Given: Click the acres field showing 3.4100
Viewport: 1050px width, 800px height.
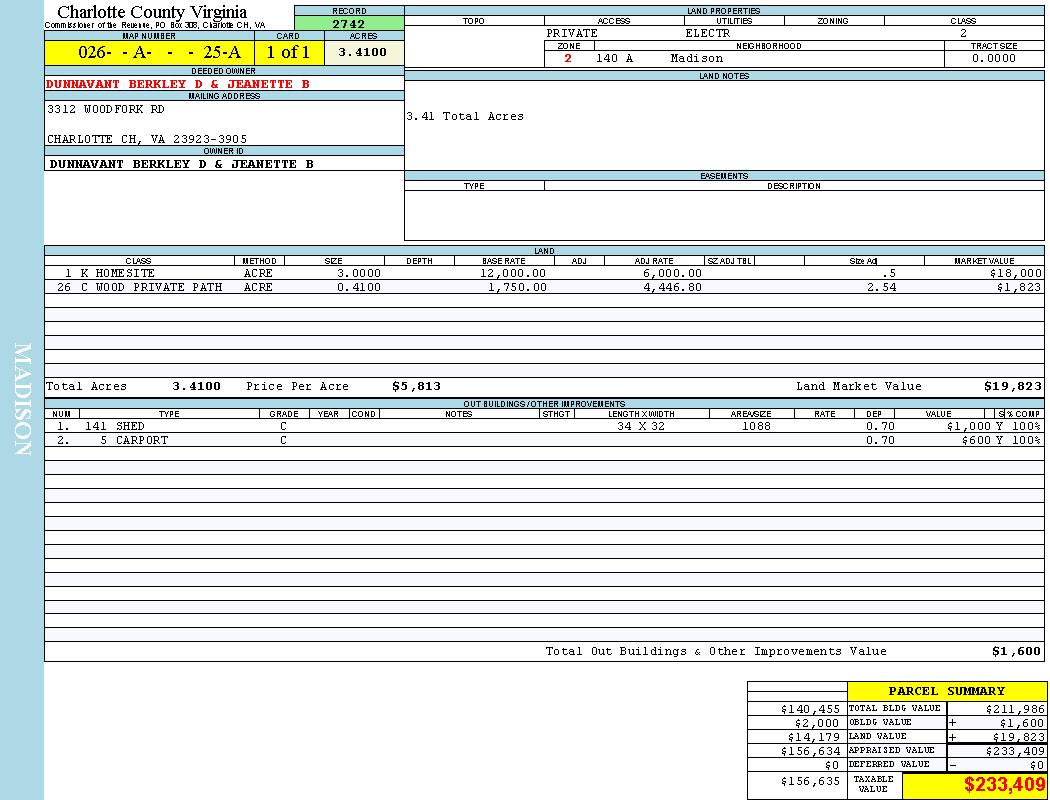Looking at the screenshot, I should (362, 53).
